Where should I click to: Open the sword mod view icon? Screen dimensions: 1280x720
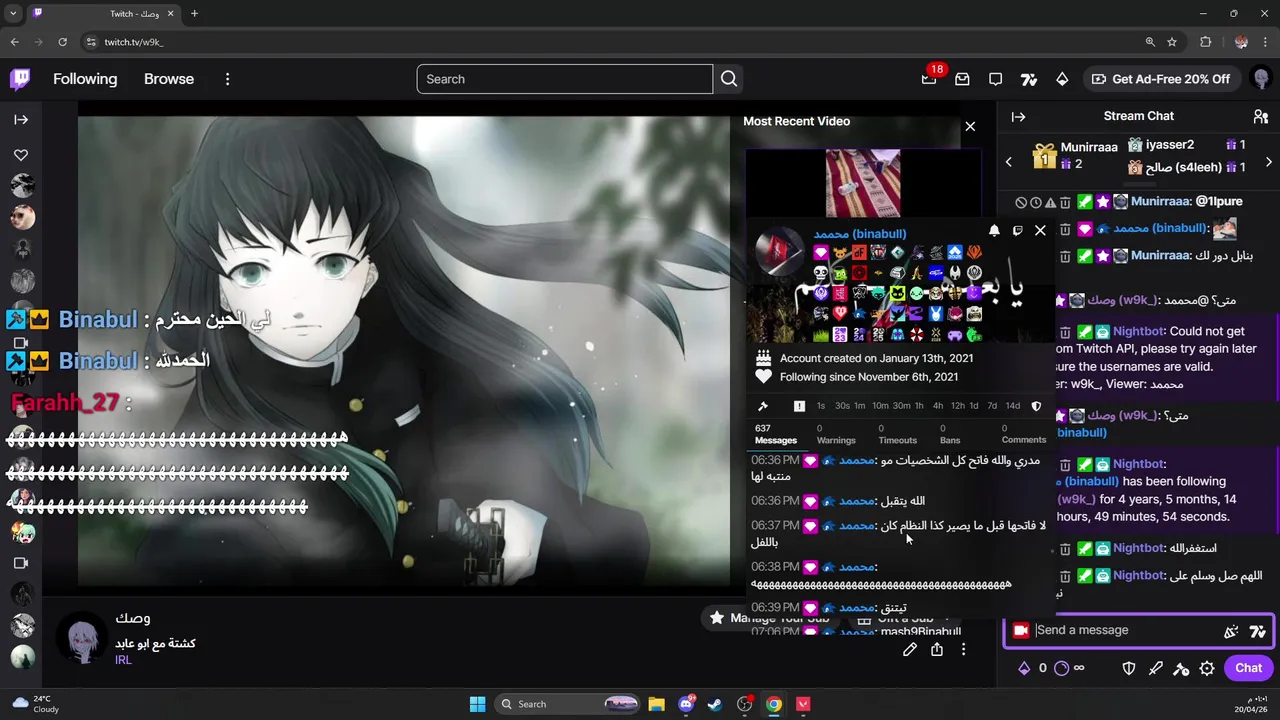1155,668
